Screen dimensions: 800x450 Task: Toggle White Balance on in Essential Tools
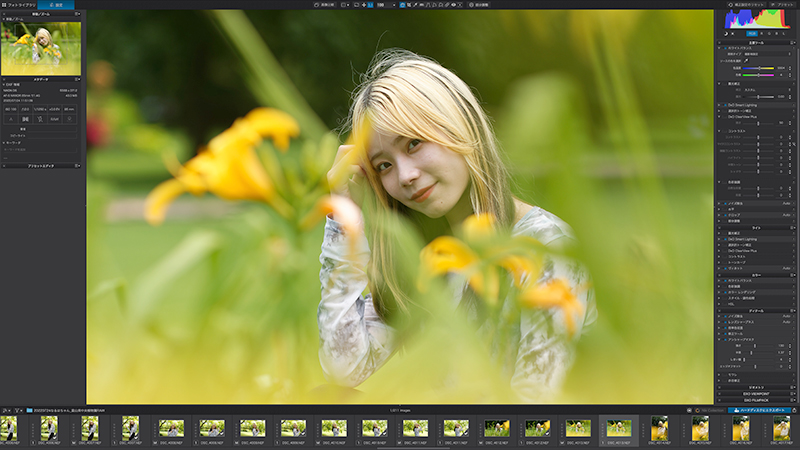tap(725, 48)
